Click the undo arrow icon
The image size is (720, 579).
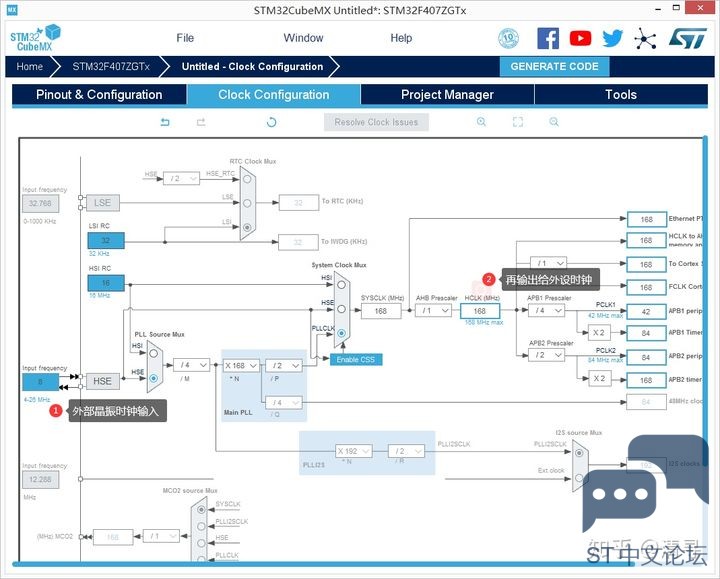[x=165, y=122]
